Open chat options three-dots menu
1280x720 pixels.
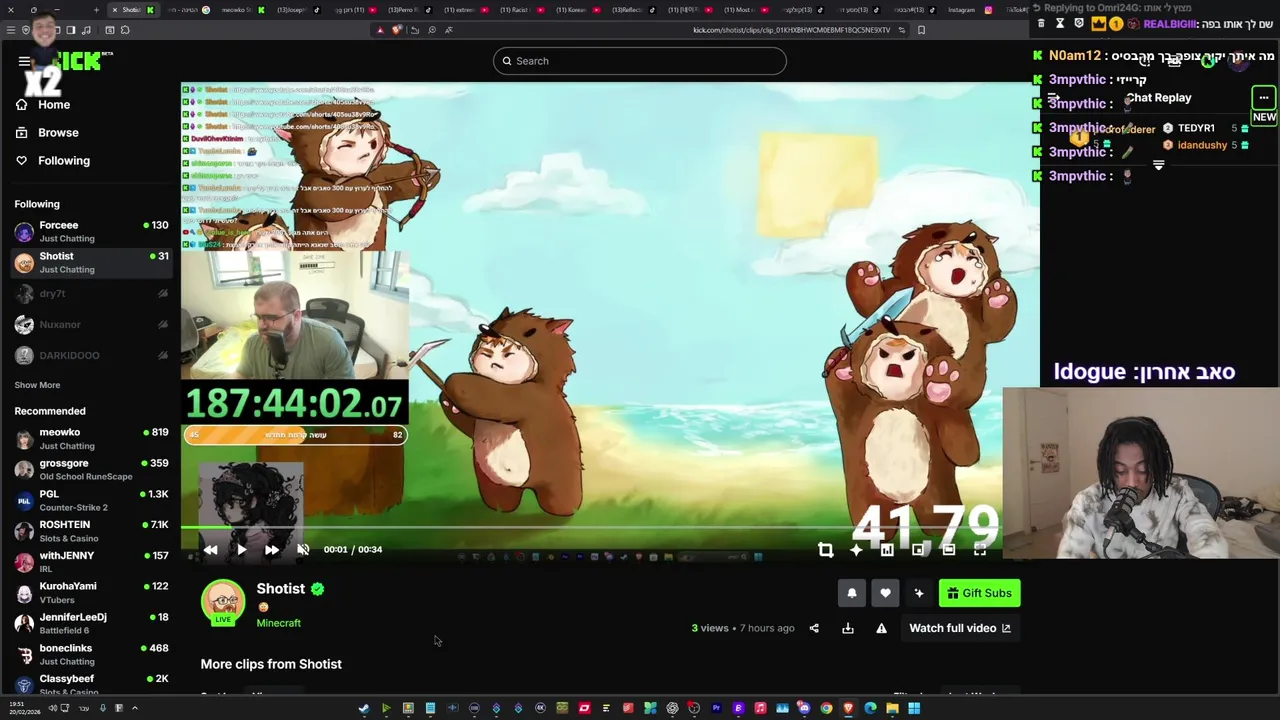[1264, 98]
